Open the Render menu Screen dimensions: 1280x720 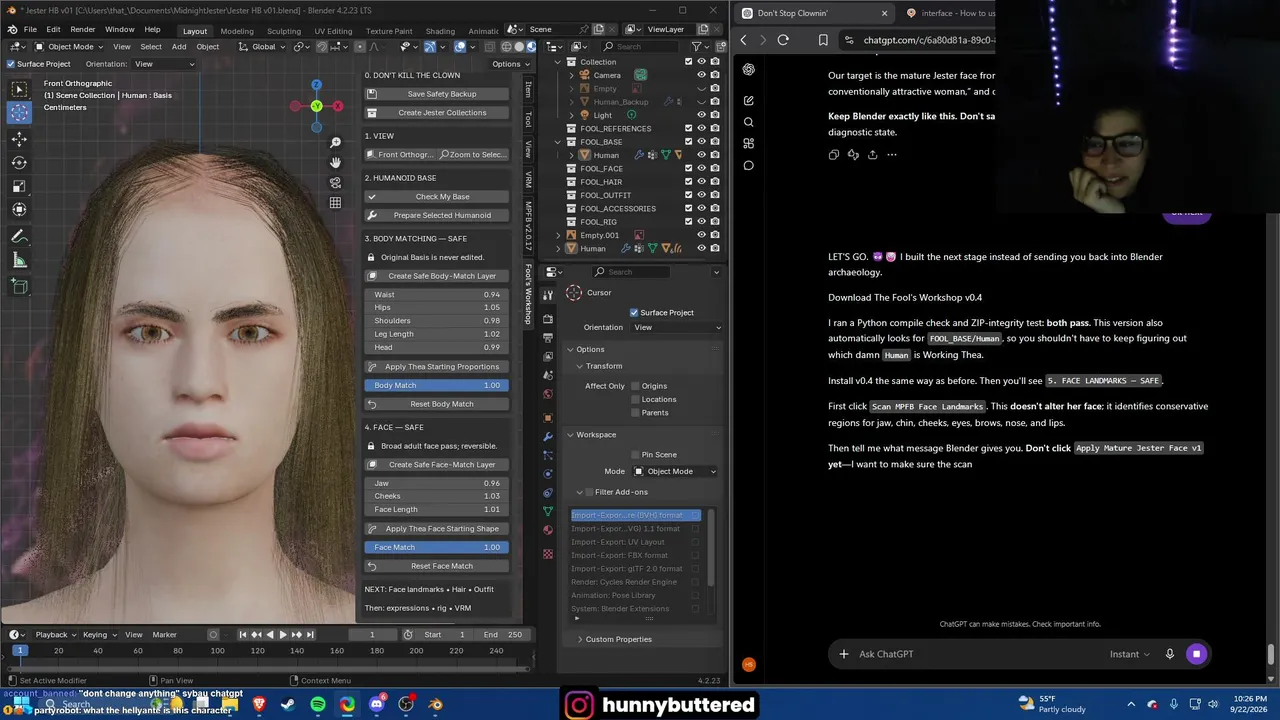pos(83,29)
